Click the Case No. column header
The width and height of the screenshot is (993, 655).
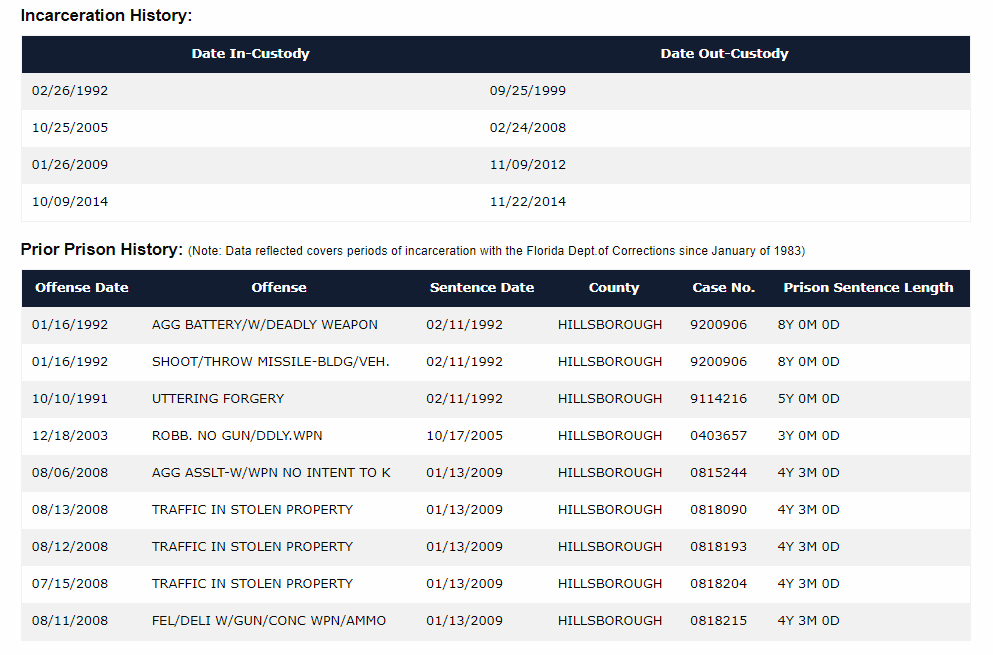(x=723, y=288)
